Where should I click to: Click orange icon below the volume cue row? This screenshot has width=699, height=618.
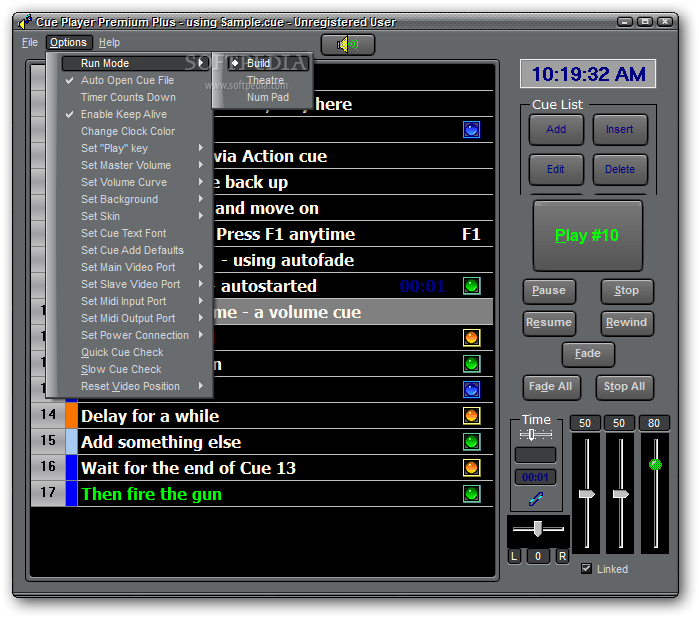click(471, 338)
